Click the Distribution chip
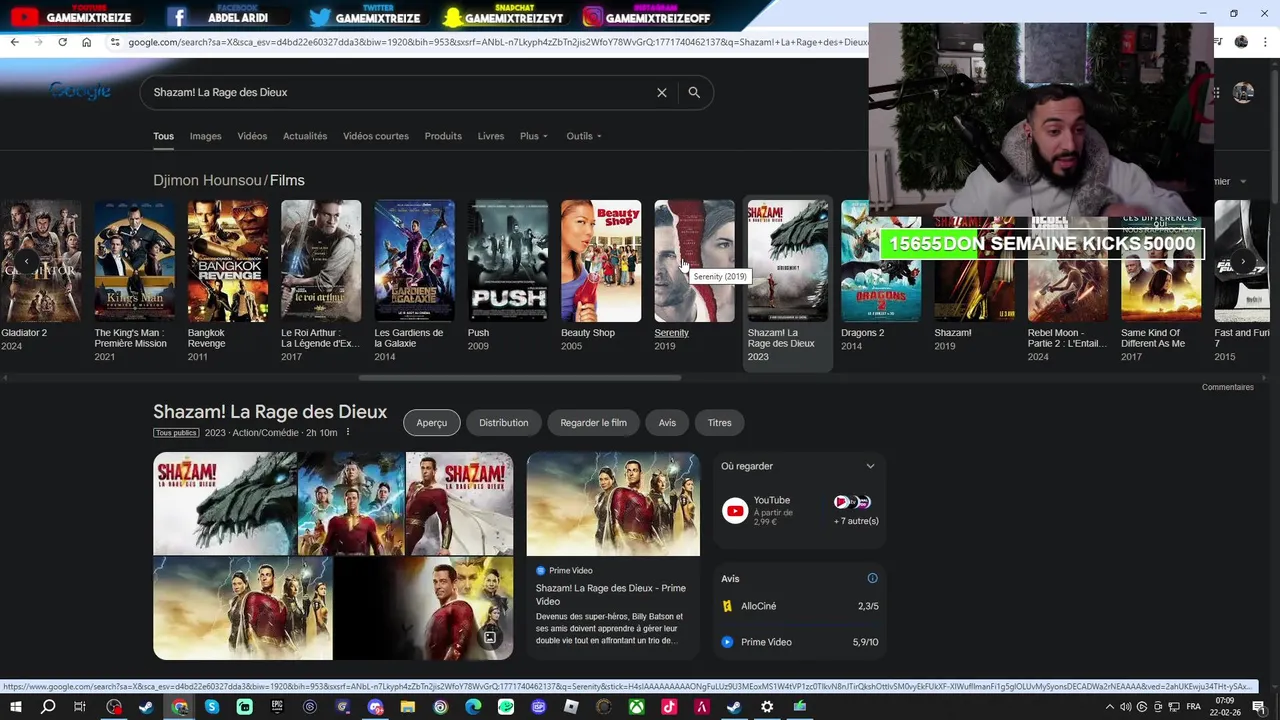 [x=503, y=423]
